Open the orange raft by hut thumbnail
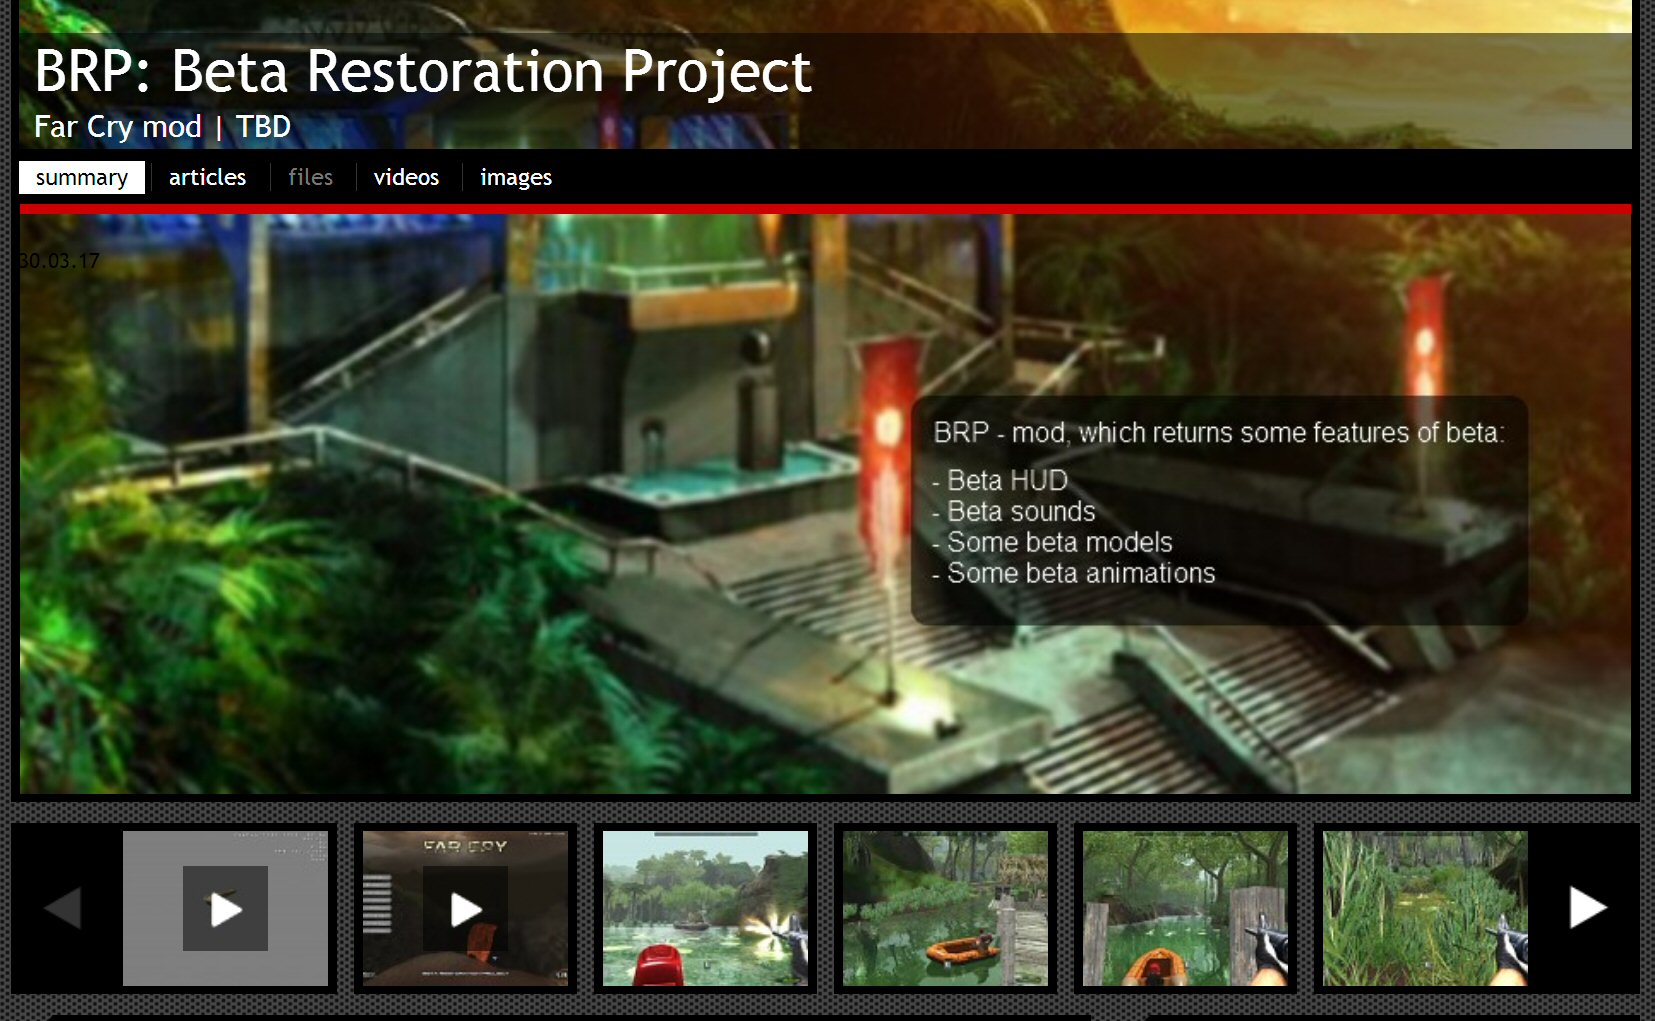This screenshot has height=1021, width=1655. click(945, 908)
